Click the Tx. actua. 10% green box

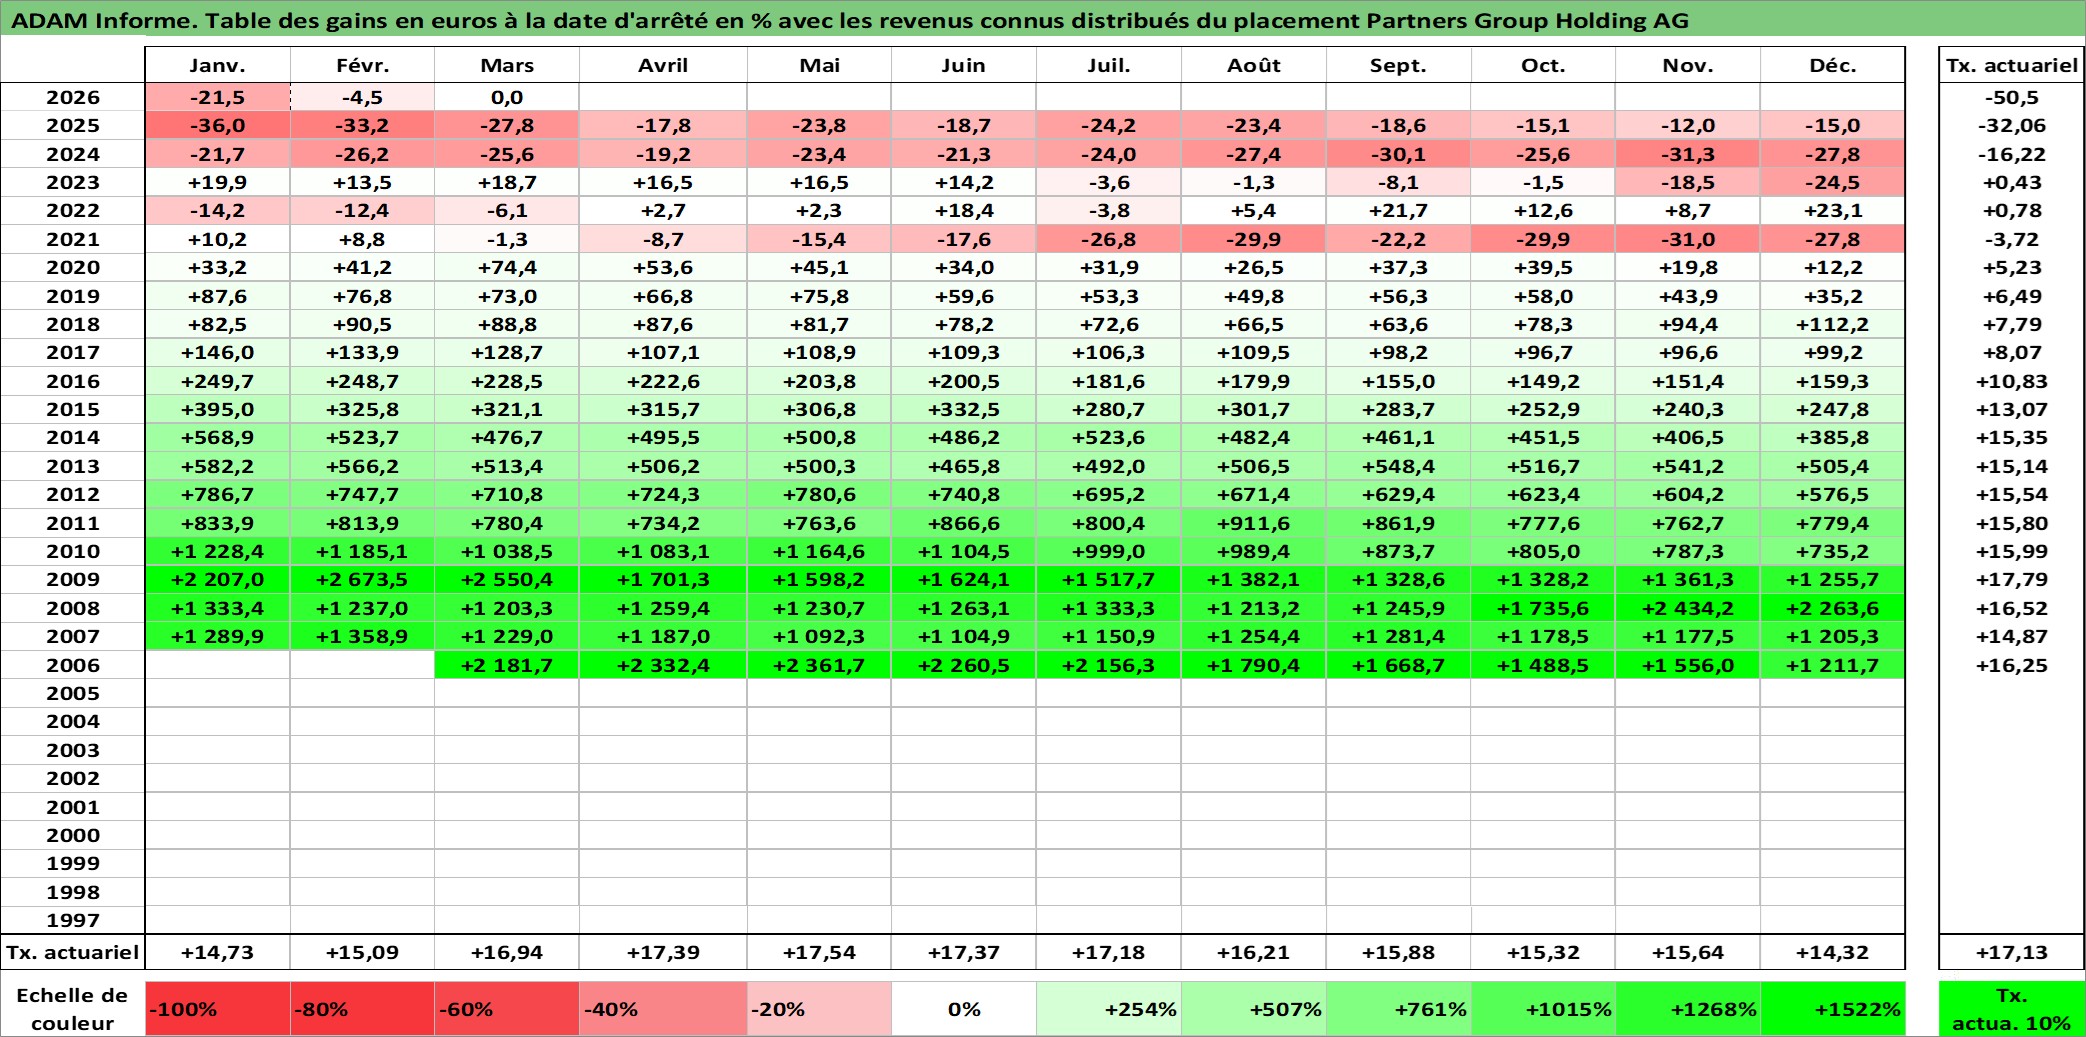point(2012,1009)
